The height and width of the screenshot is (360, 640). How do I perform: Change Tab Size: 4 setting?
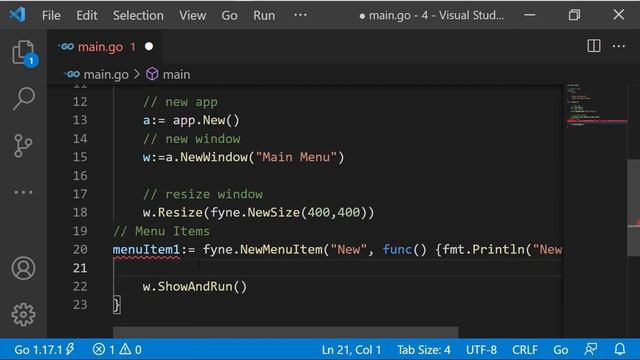pyautogui.click(x=424, y=350)
